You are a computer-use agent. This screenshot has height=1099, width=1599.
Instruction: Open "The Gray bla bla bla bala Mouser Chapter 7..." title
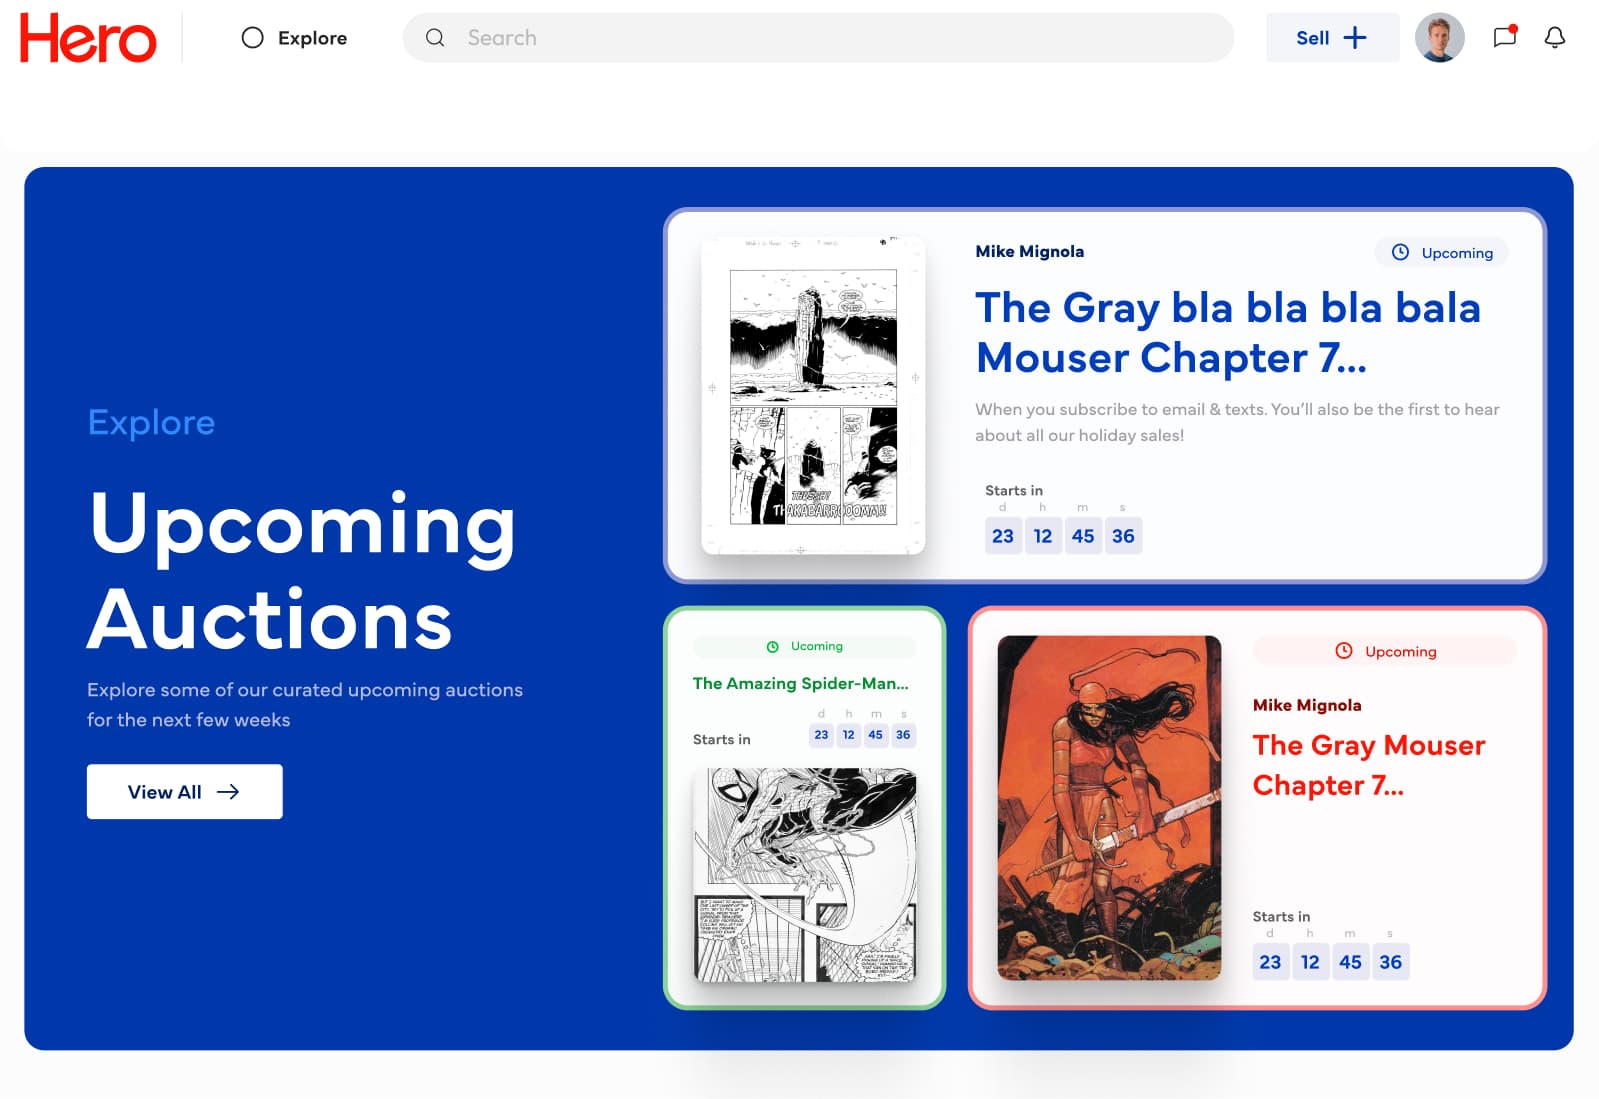pyautogui.click(x=1228, y=333)
